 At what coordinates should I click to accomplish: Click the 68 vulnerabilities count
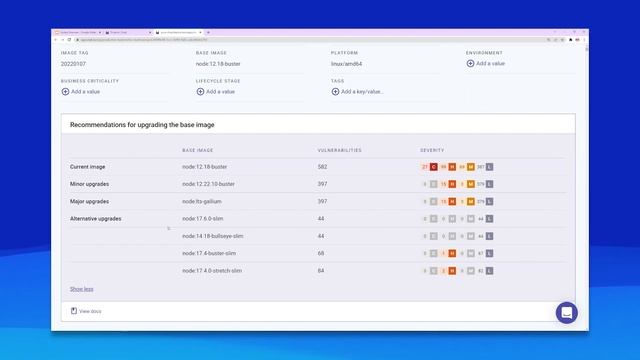pyautogui.click(x=321, y=253)
